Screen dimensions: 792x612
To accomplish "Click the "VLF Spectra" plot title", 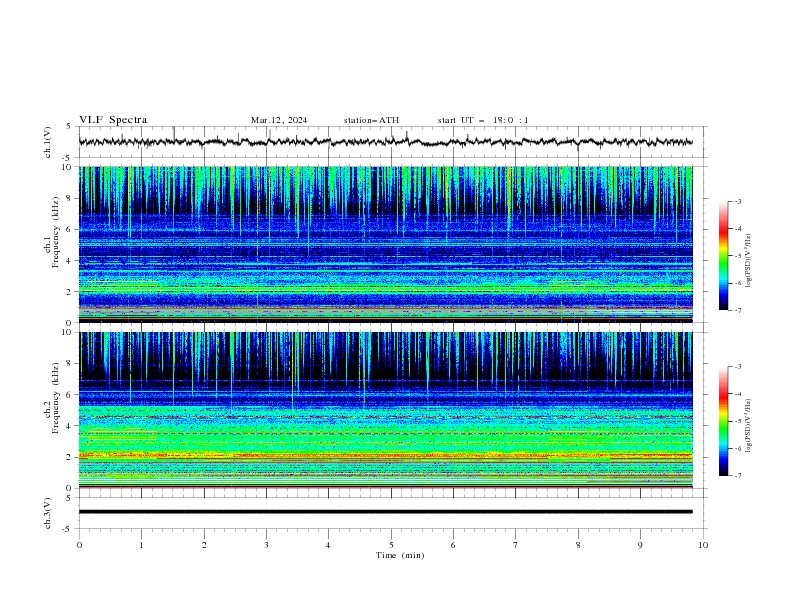I will 113,120.
